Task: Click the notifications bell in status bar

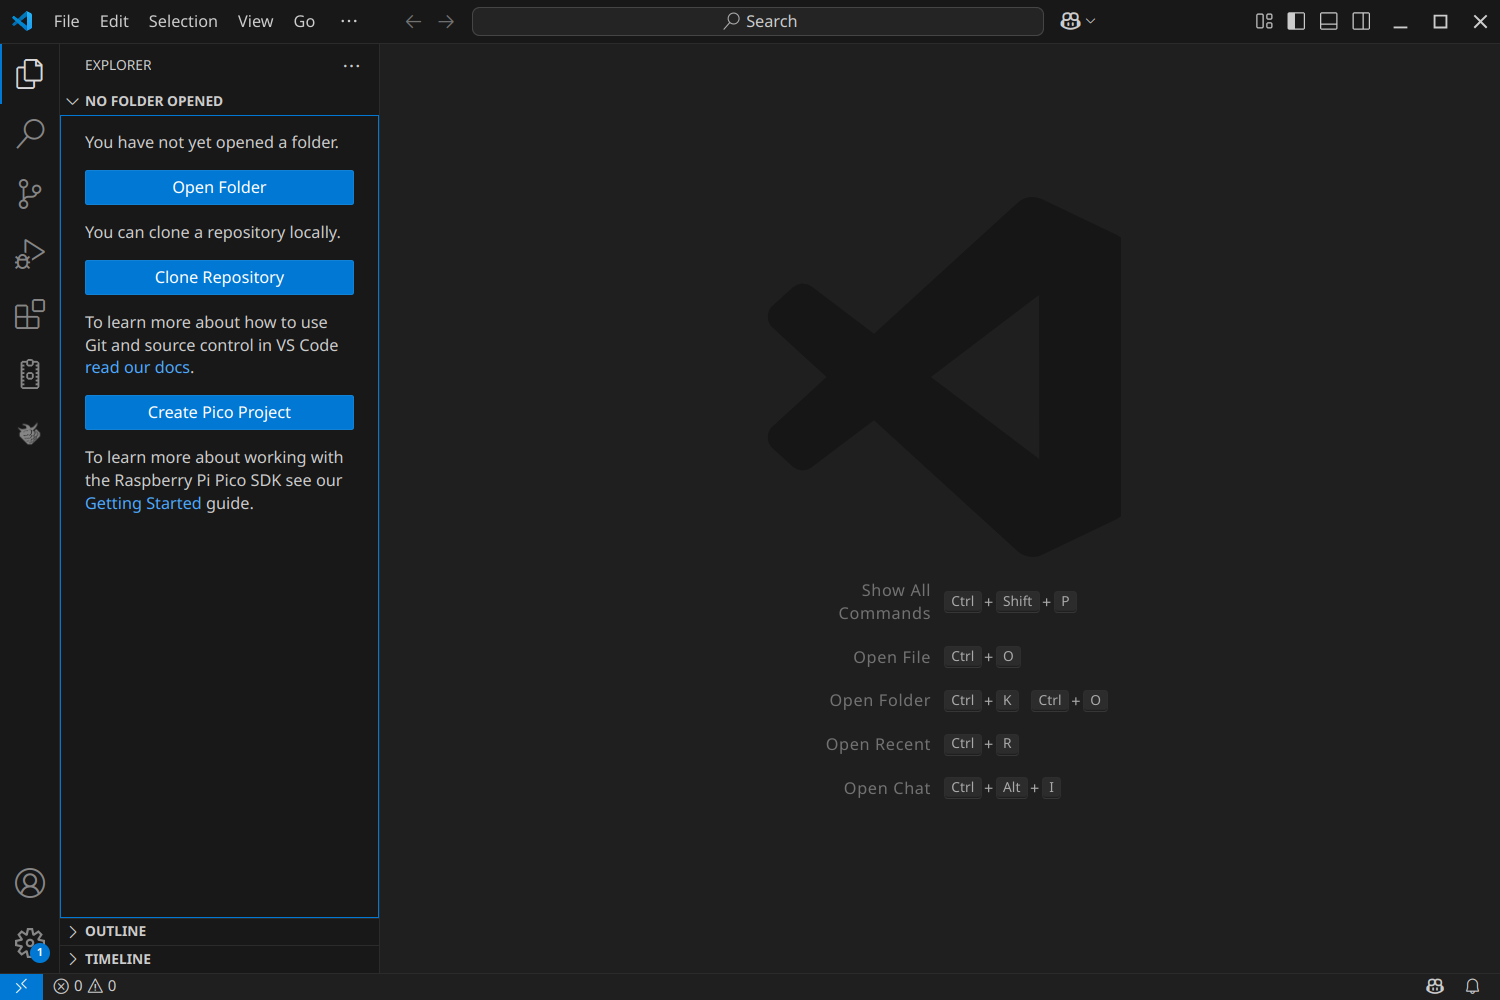Action: 1472,986
